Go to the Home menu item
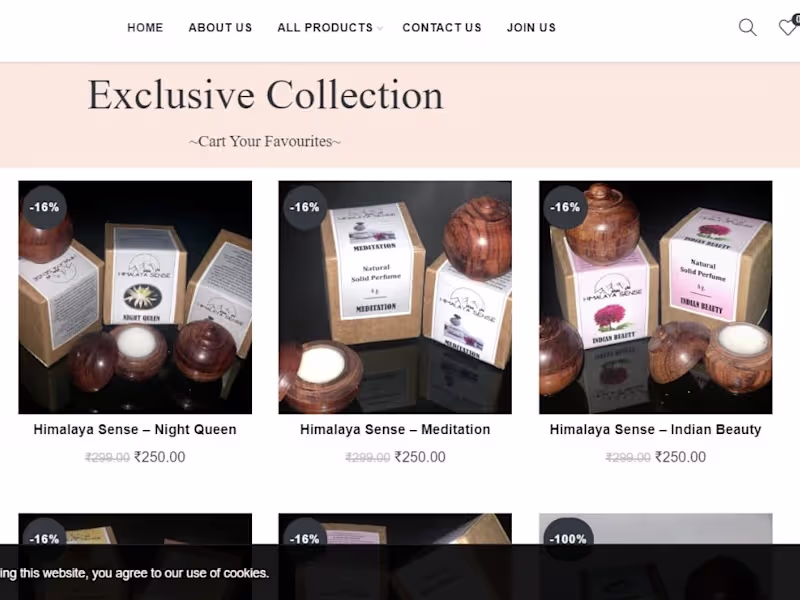The image size is (800, 600). point(145,28)
